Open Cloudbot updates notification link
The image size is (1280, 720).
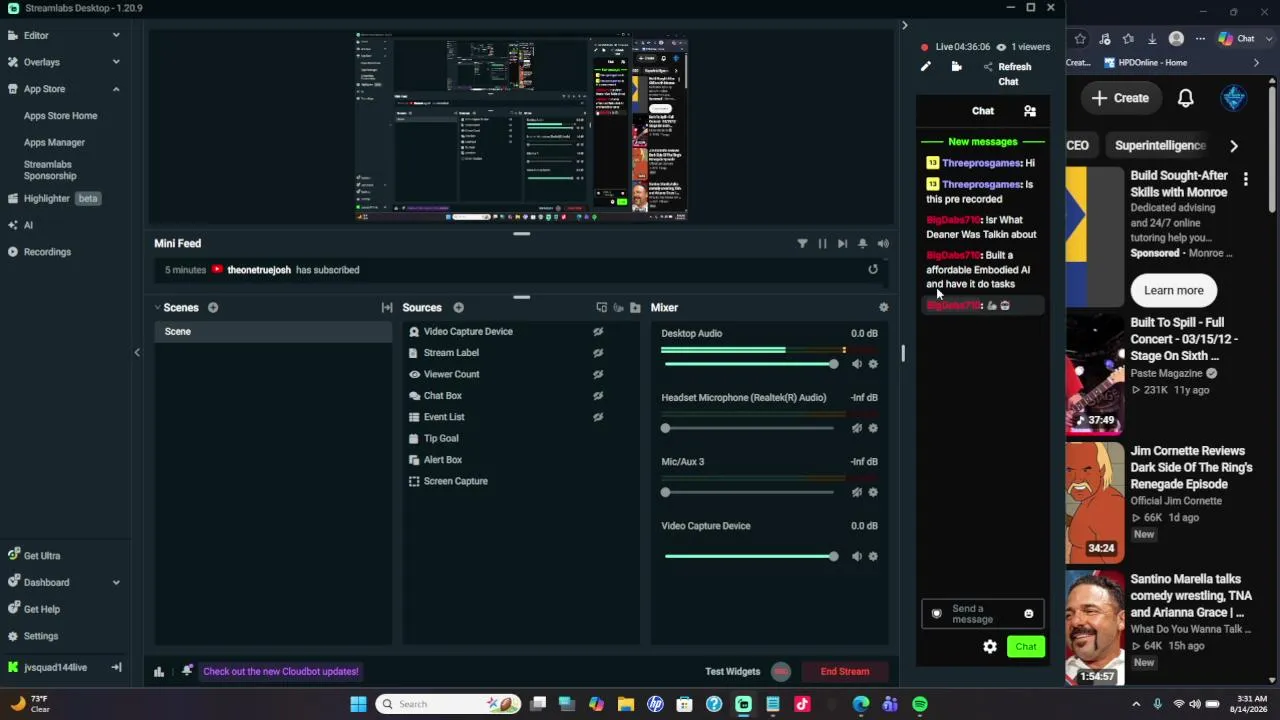click(281, 671)
